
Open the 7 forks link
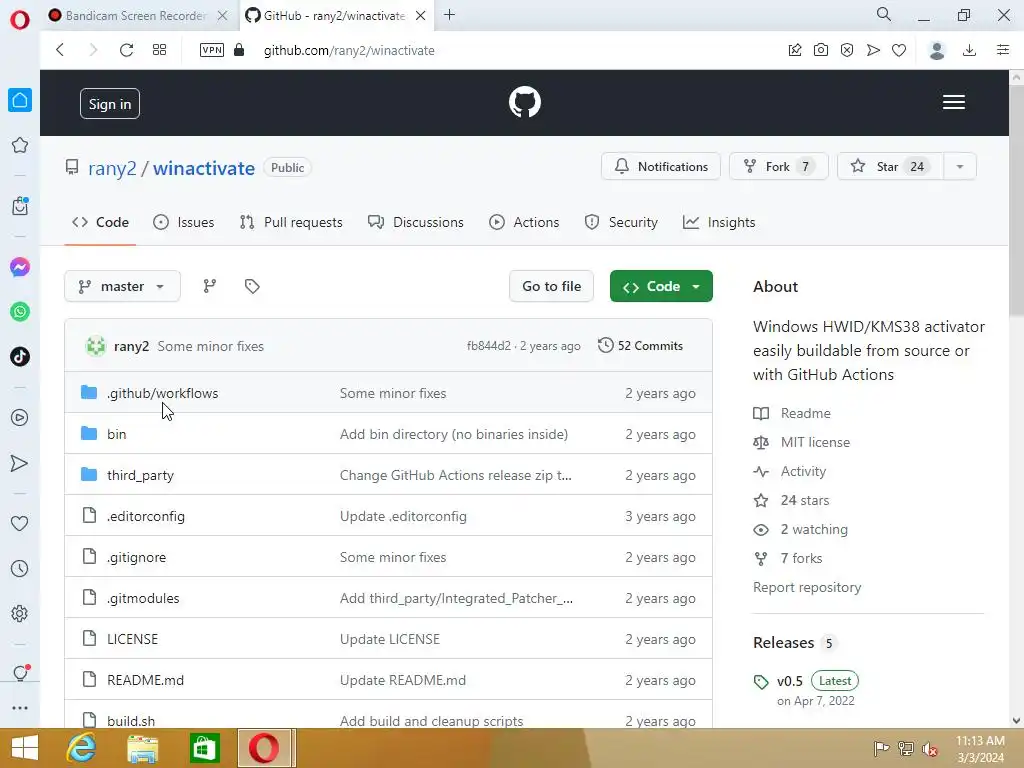801,558
